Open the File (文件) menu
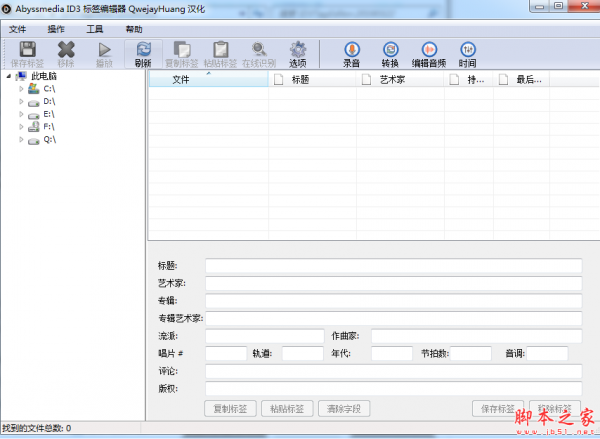 18,29
